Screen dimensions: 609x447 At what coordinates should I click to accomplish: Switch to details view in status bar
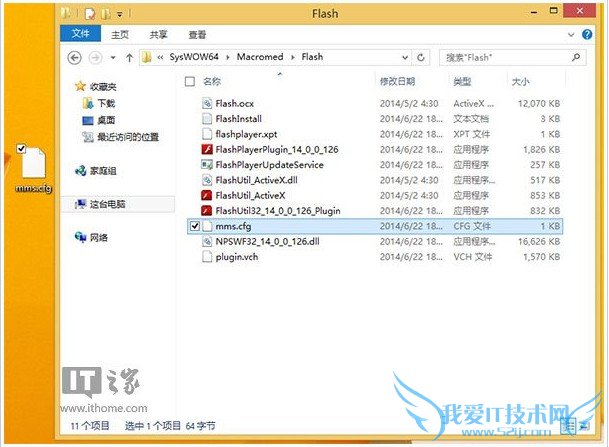(570, 426)
